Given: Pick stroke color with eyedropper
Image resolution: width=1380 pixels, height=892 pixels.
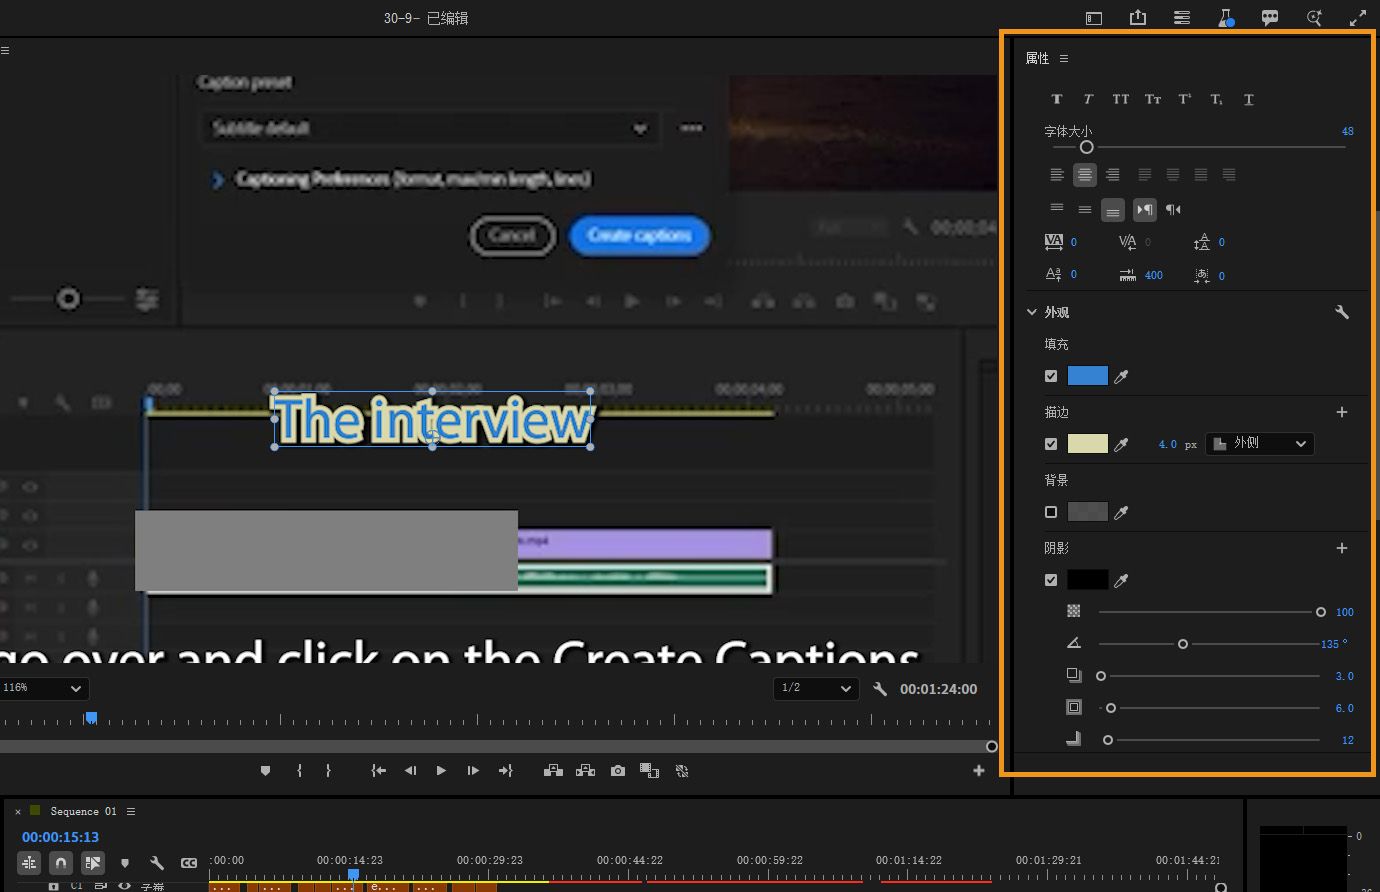Looking at the screenshot, I should (1122, 444).
